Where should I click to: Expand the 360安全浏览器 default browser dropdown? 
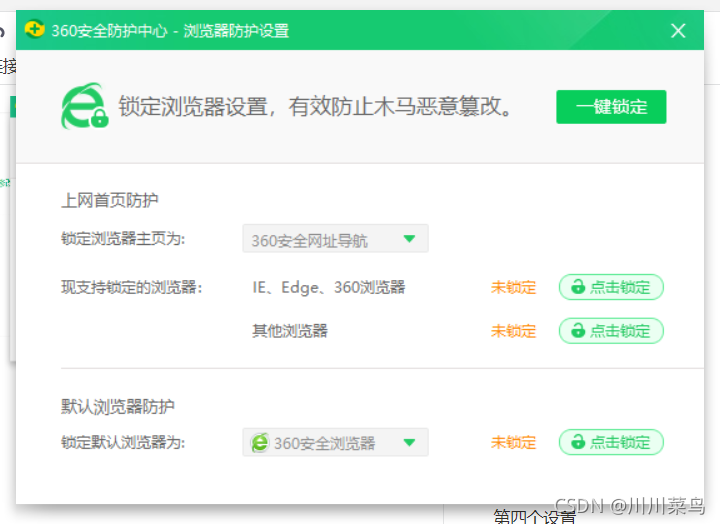[x=335, y=442]
